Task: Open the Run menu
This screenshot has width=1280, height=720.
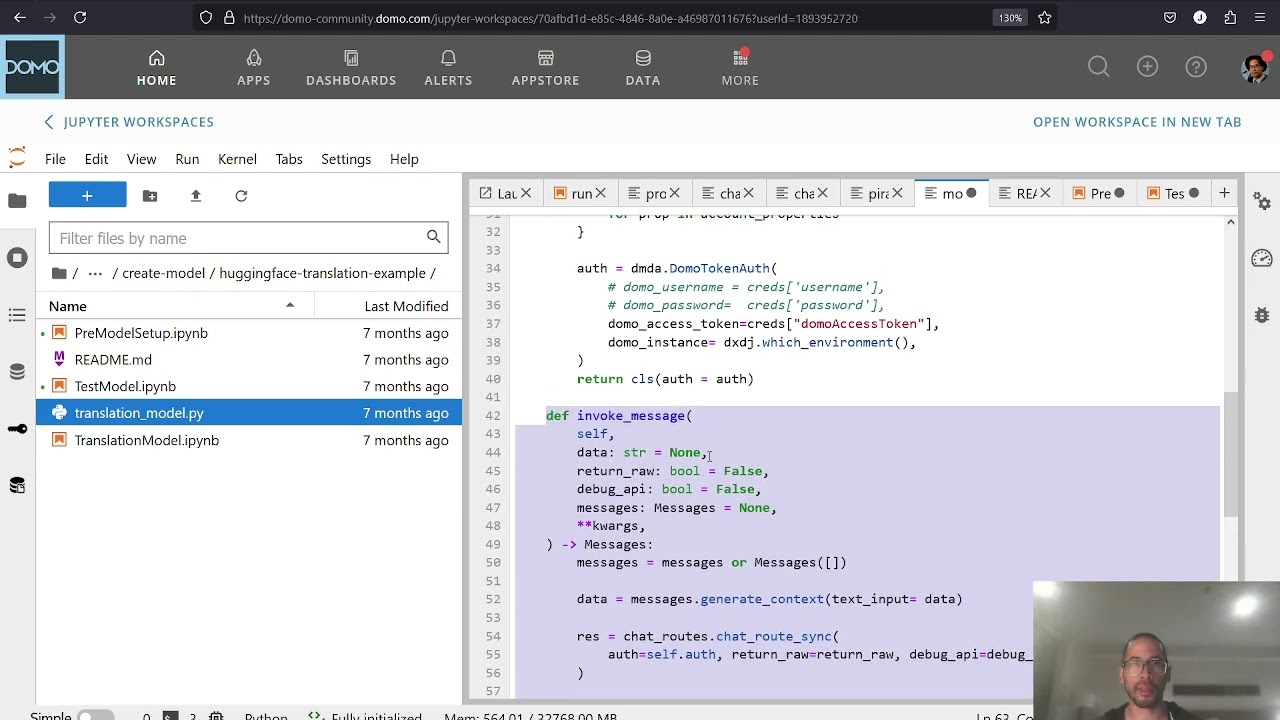Action: [187, 159]
